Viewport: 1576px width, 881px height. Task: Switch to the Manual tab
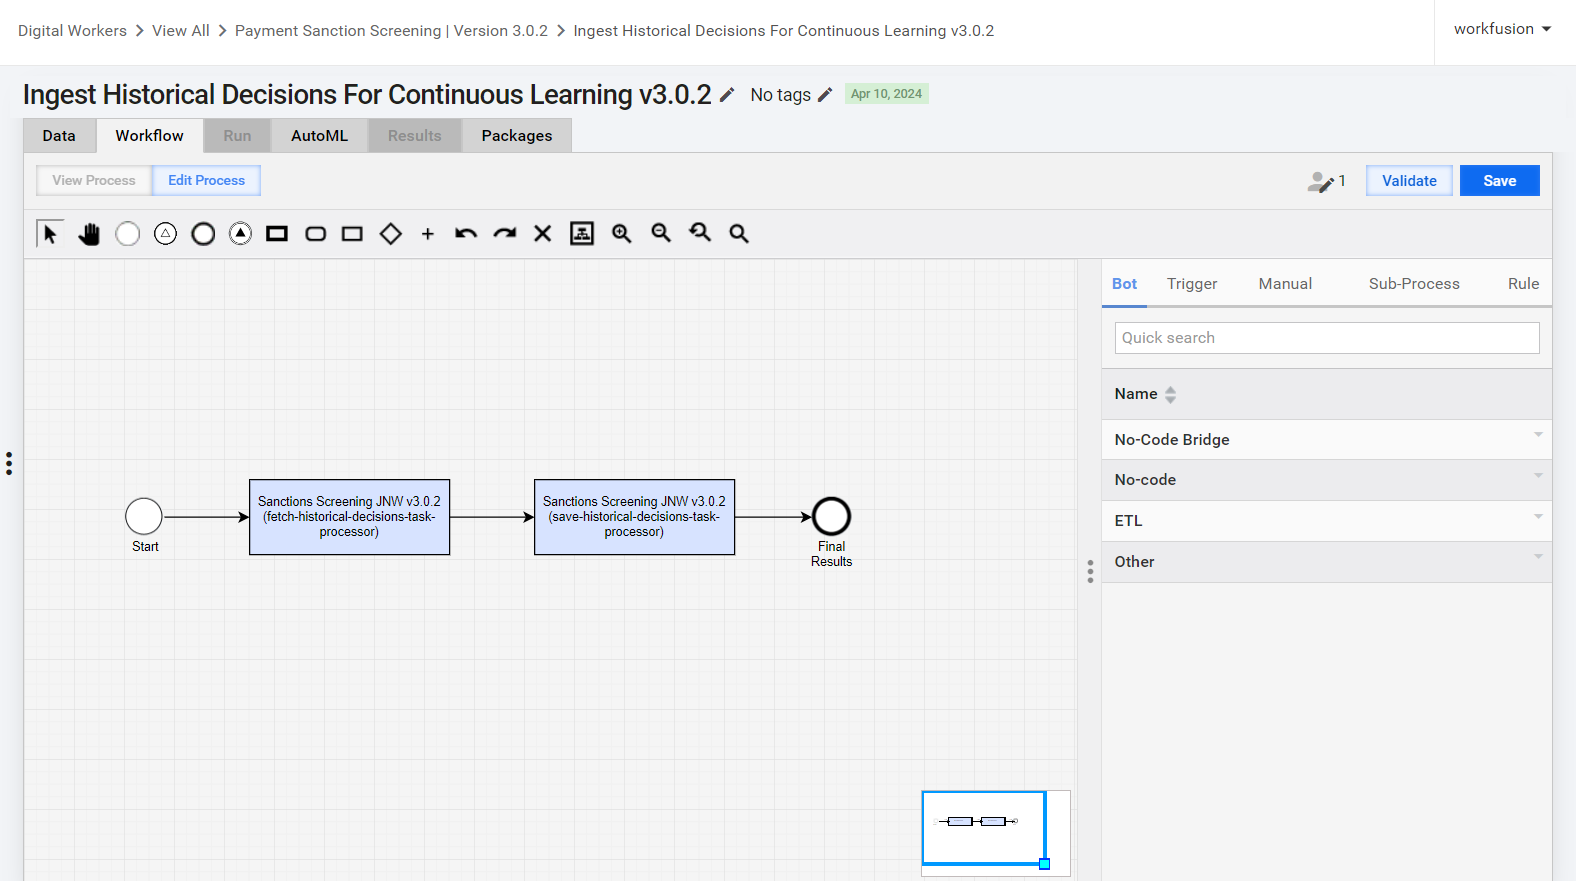(1285, 284)
